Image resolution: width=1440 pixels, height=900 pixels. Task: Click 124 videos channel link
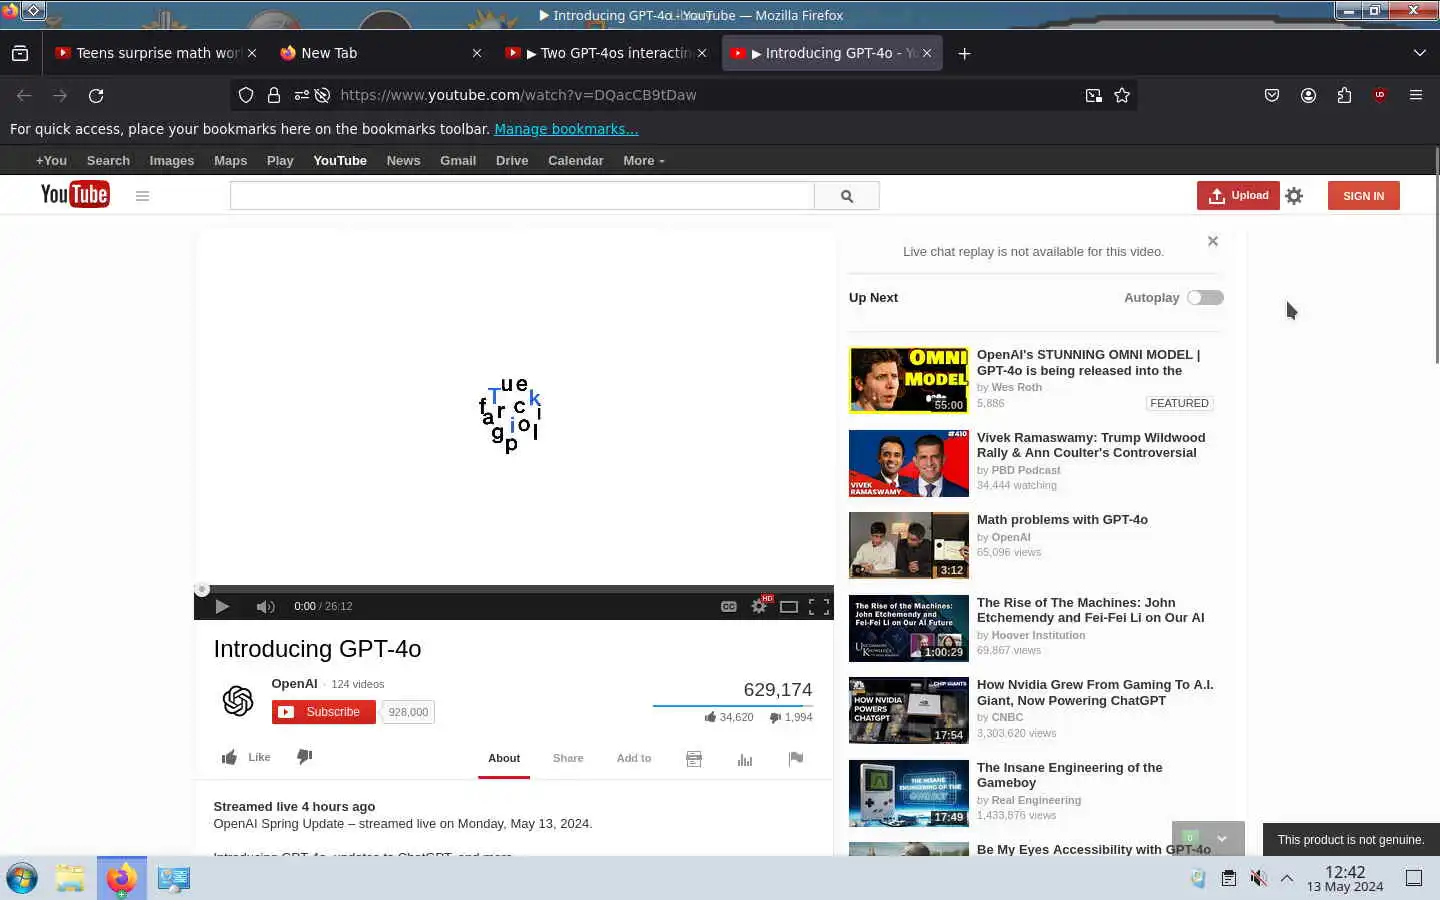pos(357,684)
